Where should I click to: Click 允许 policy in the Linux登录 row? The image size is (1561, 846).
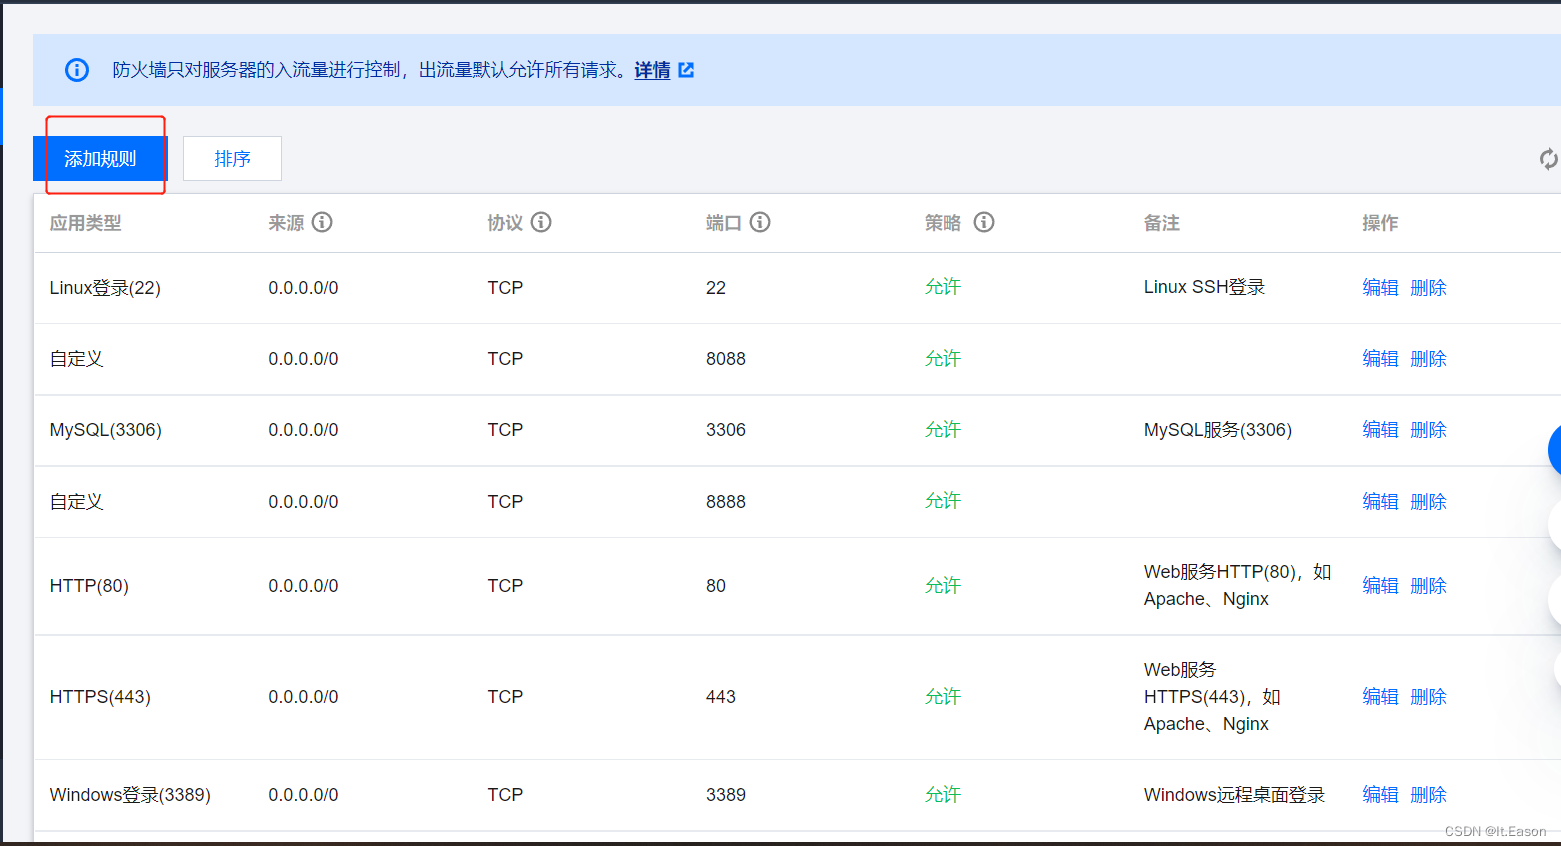(942, 287)
